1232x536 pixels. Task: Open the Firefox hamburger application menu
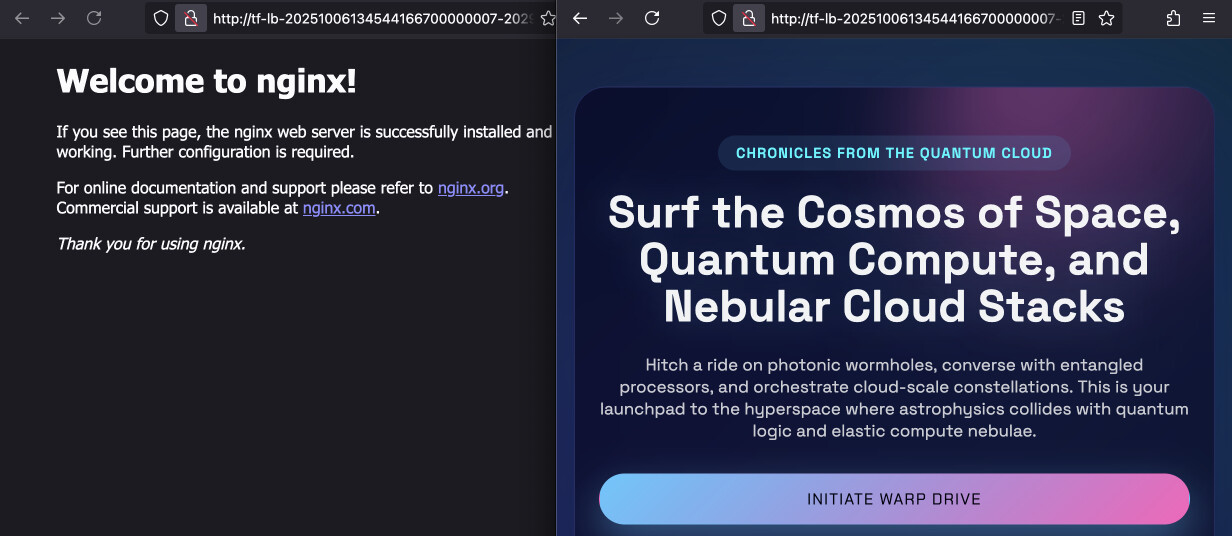click(x=1208, y=18)
